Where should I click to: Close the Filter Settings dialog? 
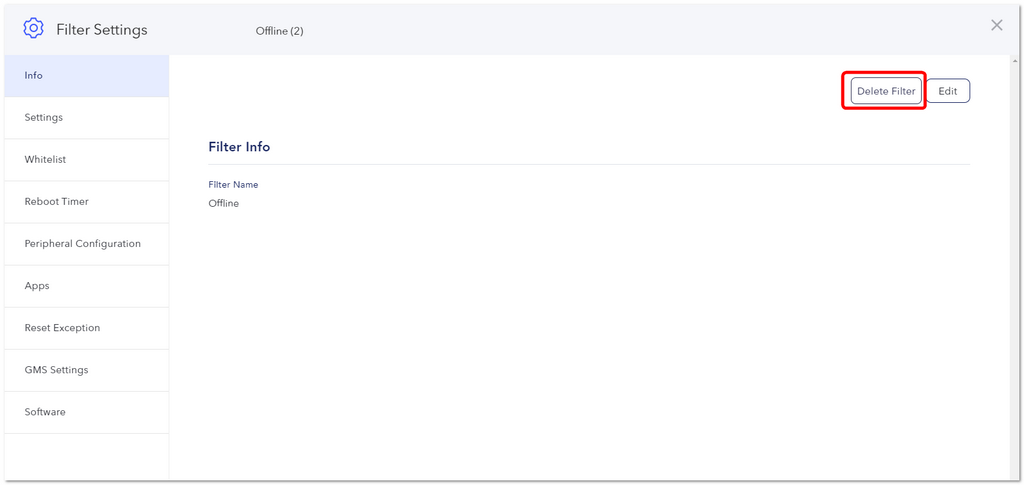click(997, 25)
